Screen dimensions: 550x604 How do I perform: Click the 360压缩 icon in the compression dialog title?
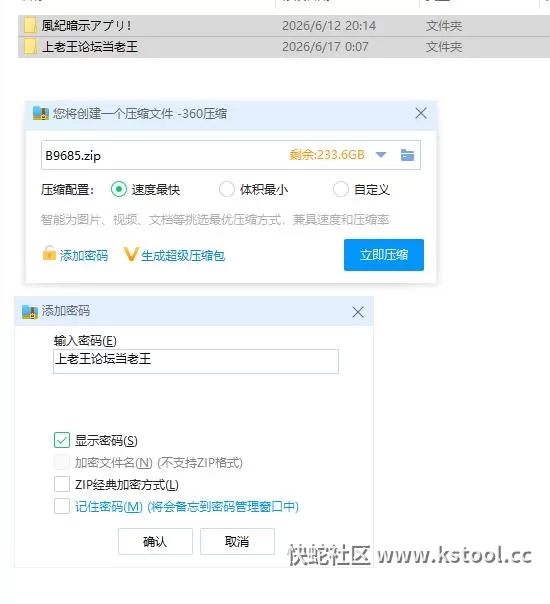41,113
